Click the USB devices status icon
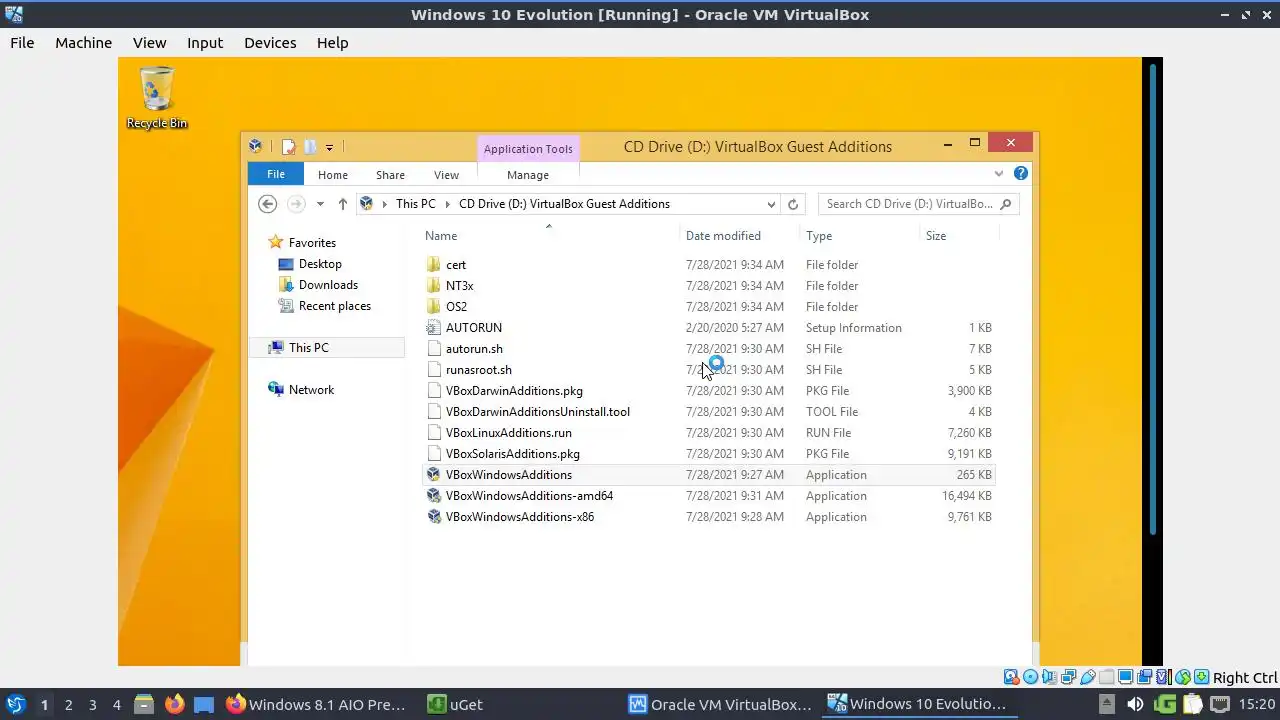1280x720 pixels. point(1087,677)
